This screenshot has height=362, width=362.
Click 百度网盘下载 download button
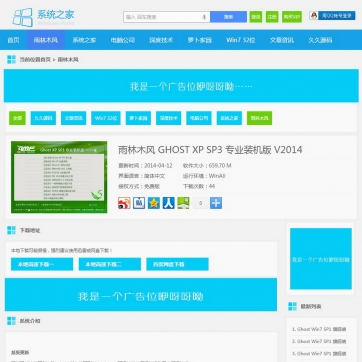(x=177, y=264)
